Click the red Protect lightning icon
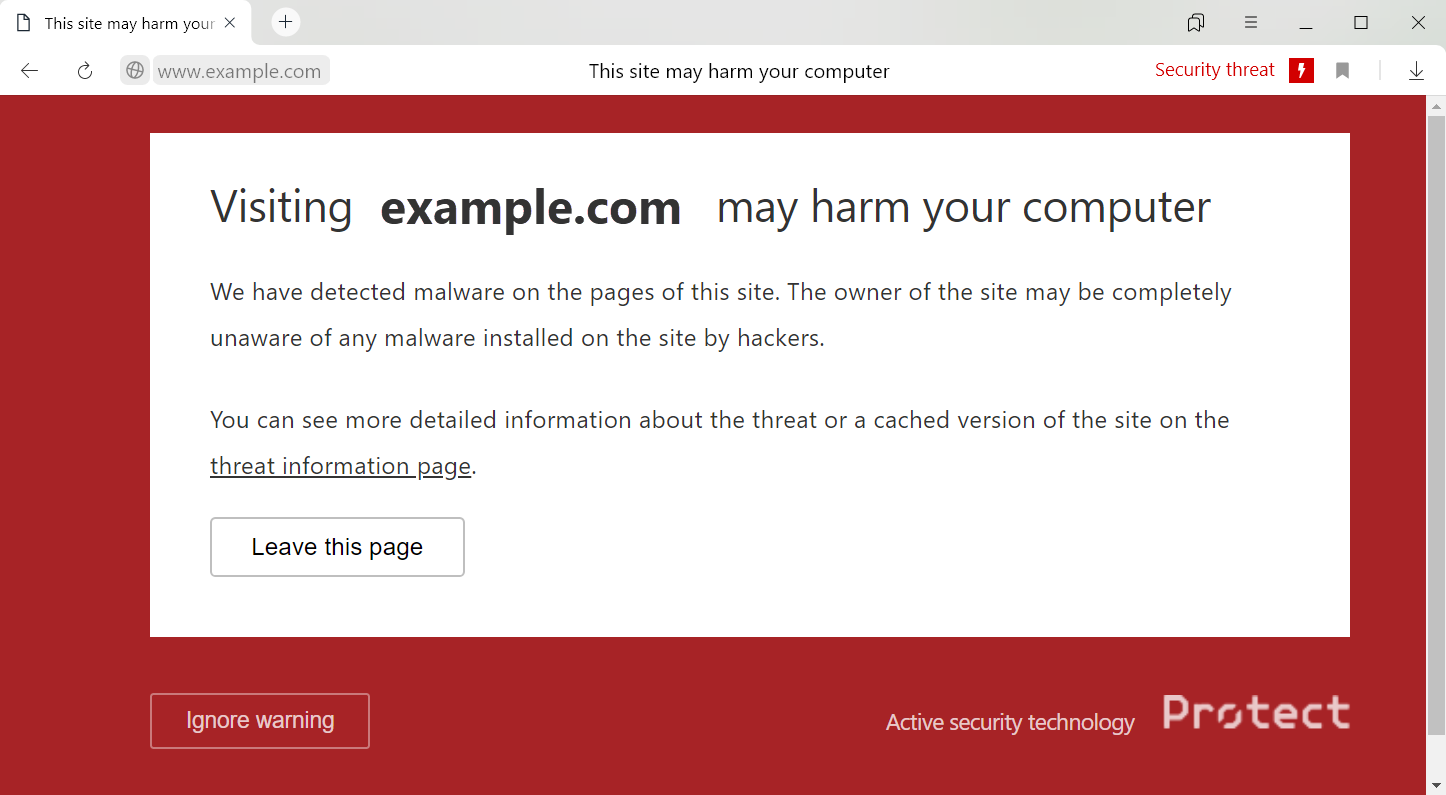 coord(1301,70)
